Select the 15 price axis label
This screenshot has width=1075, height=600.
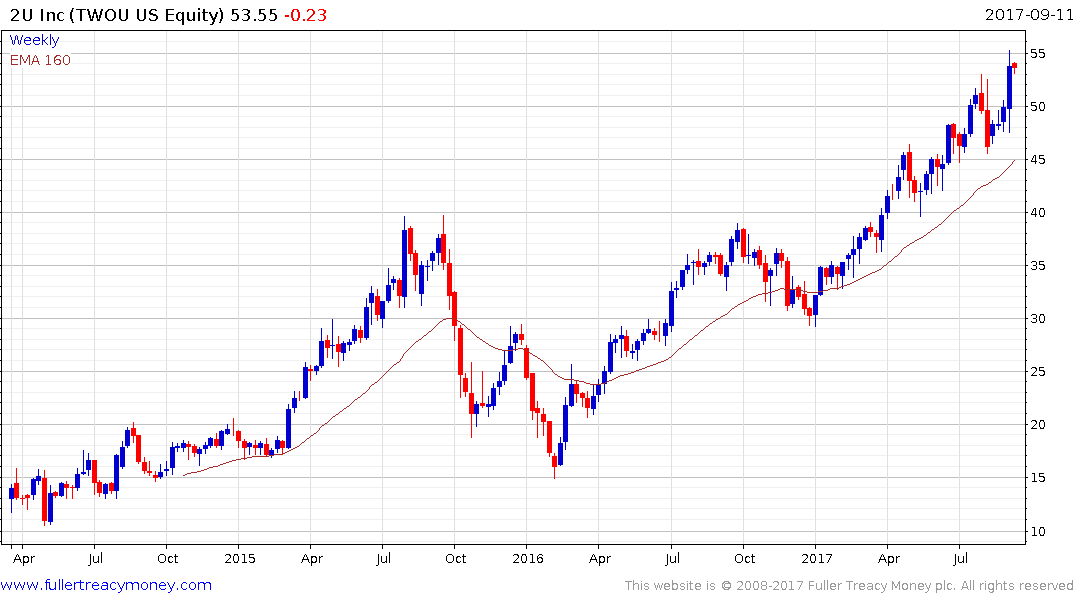click(1037, 477)
